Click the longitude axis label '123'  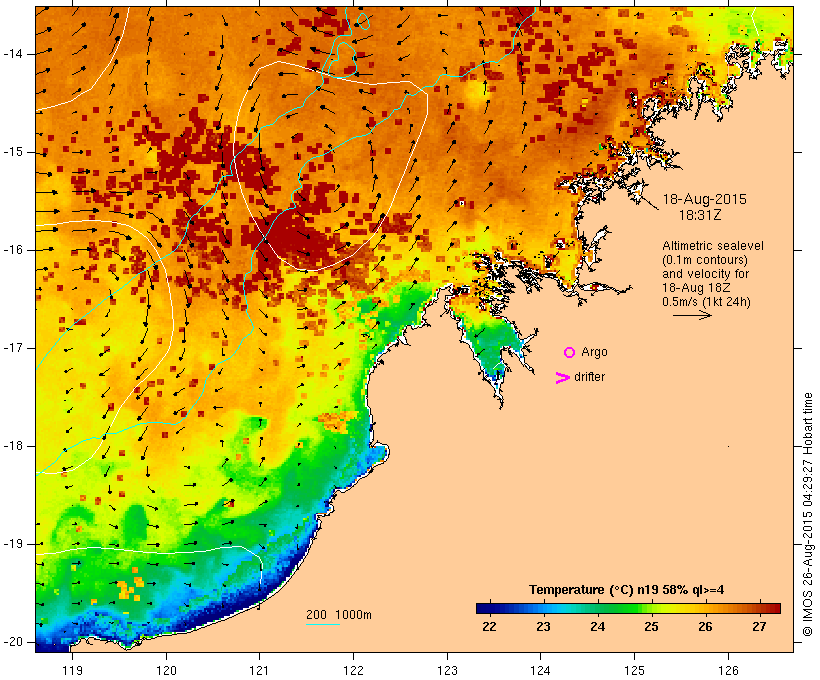click(447, 670)
